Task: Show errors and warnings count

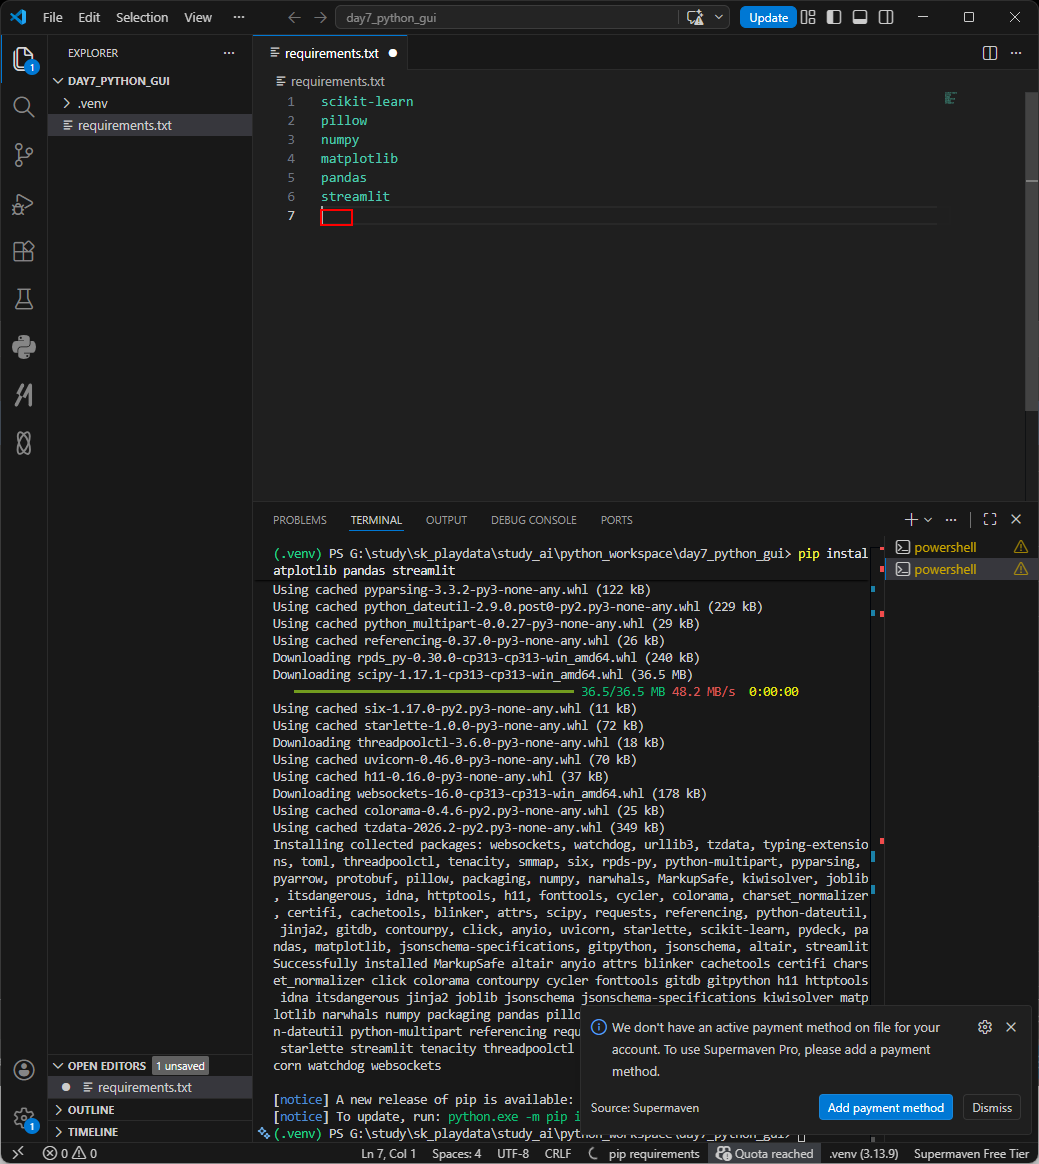Action: (x=70, y=1154)
